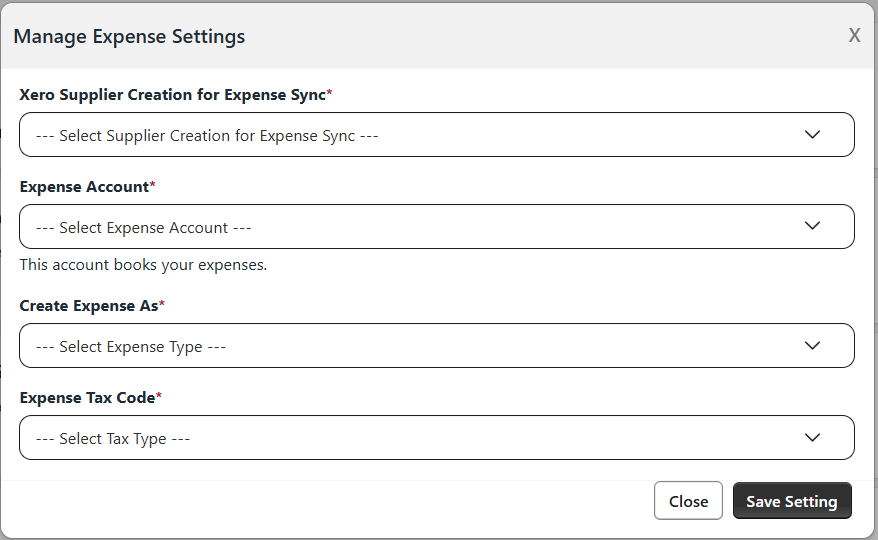Click the Manage Expense Settings dialog title
This screenshot has height=540, width=878.
click(x=129, y=37)
